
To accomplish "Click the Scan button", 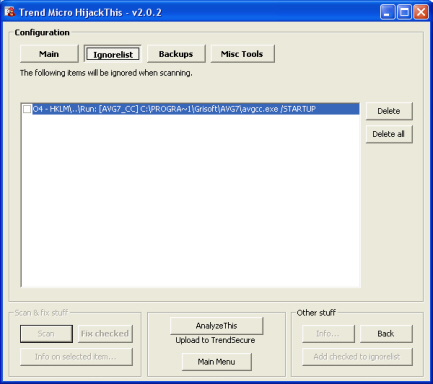I will (x=46, y=334).
